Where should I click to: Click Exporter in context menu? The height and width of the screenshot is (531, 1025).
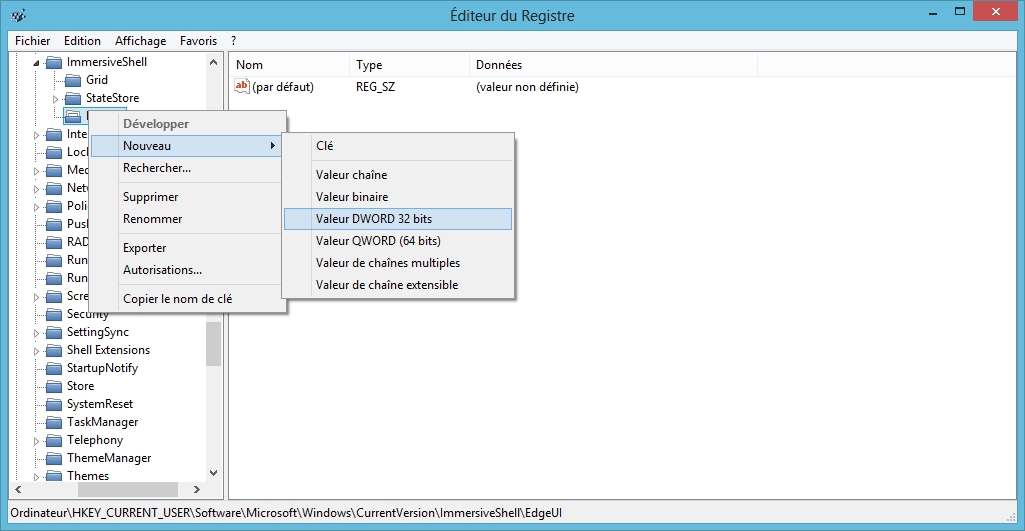point(187,248)
